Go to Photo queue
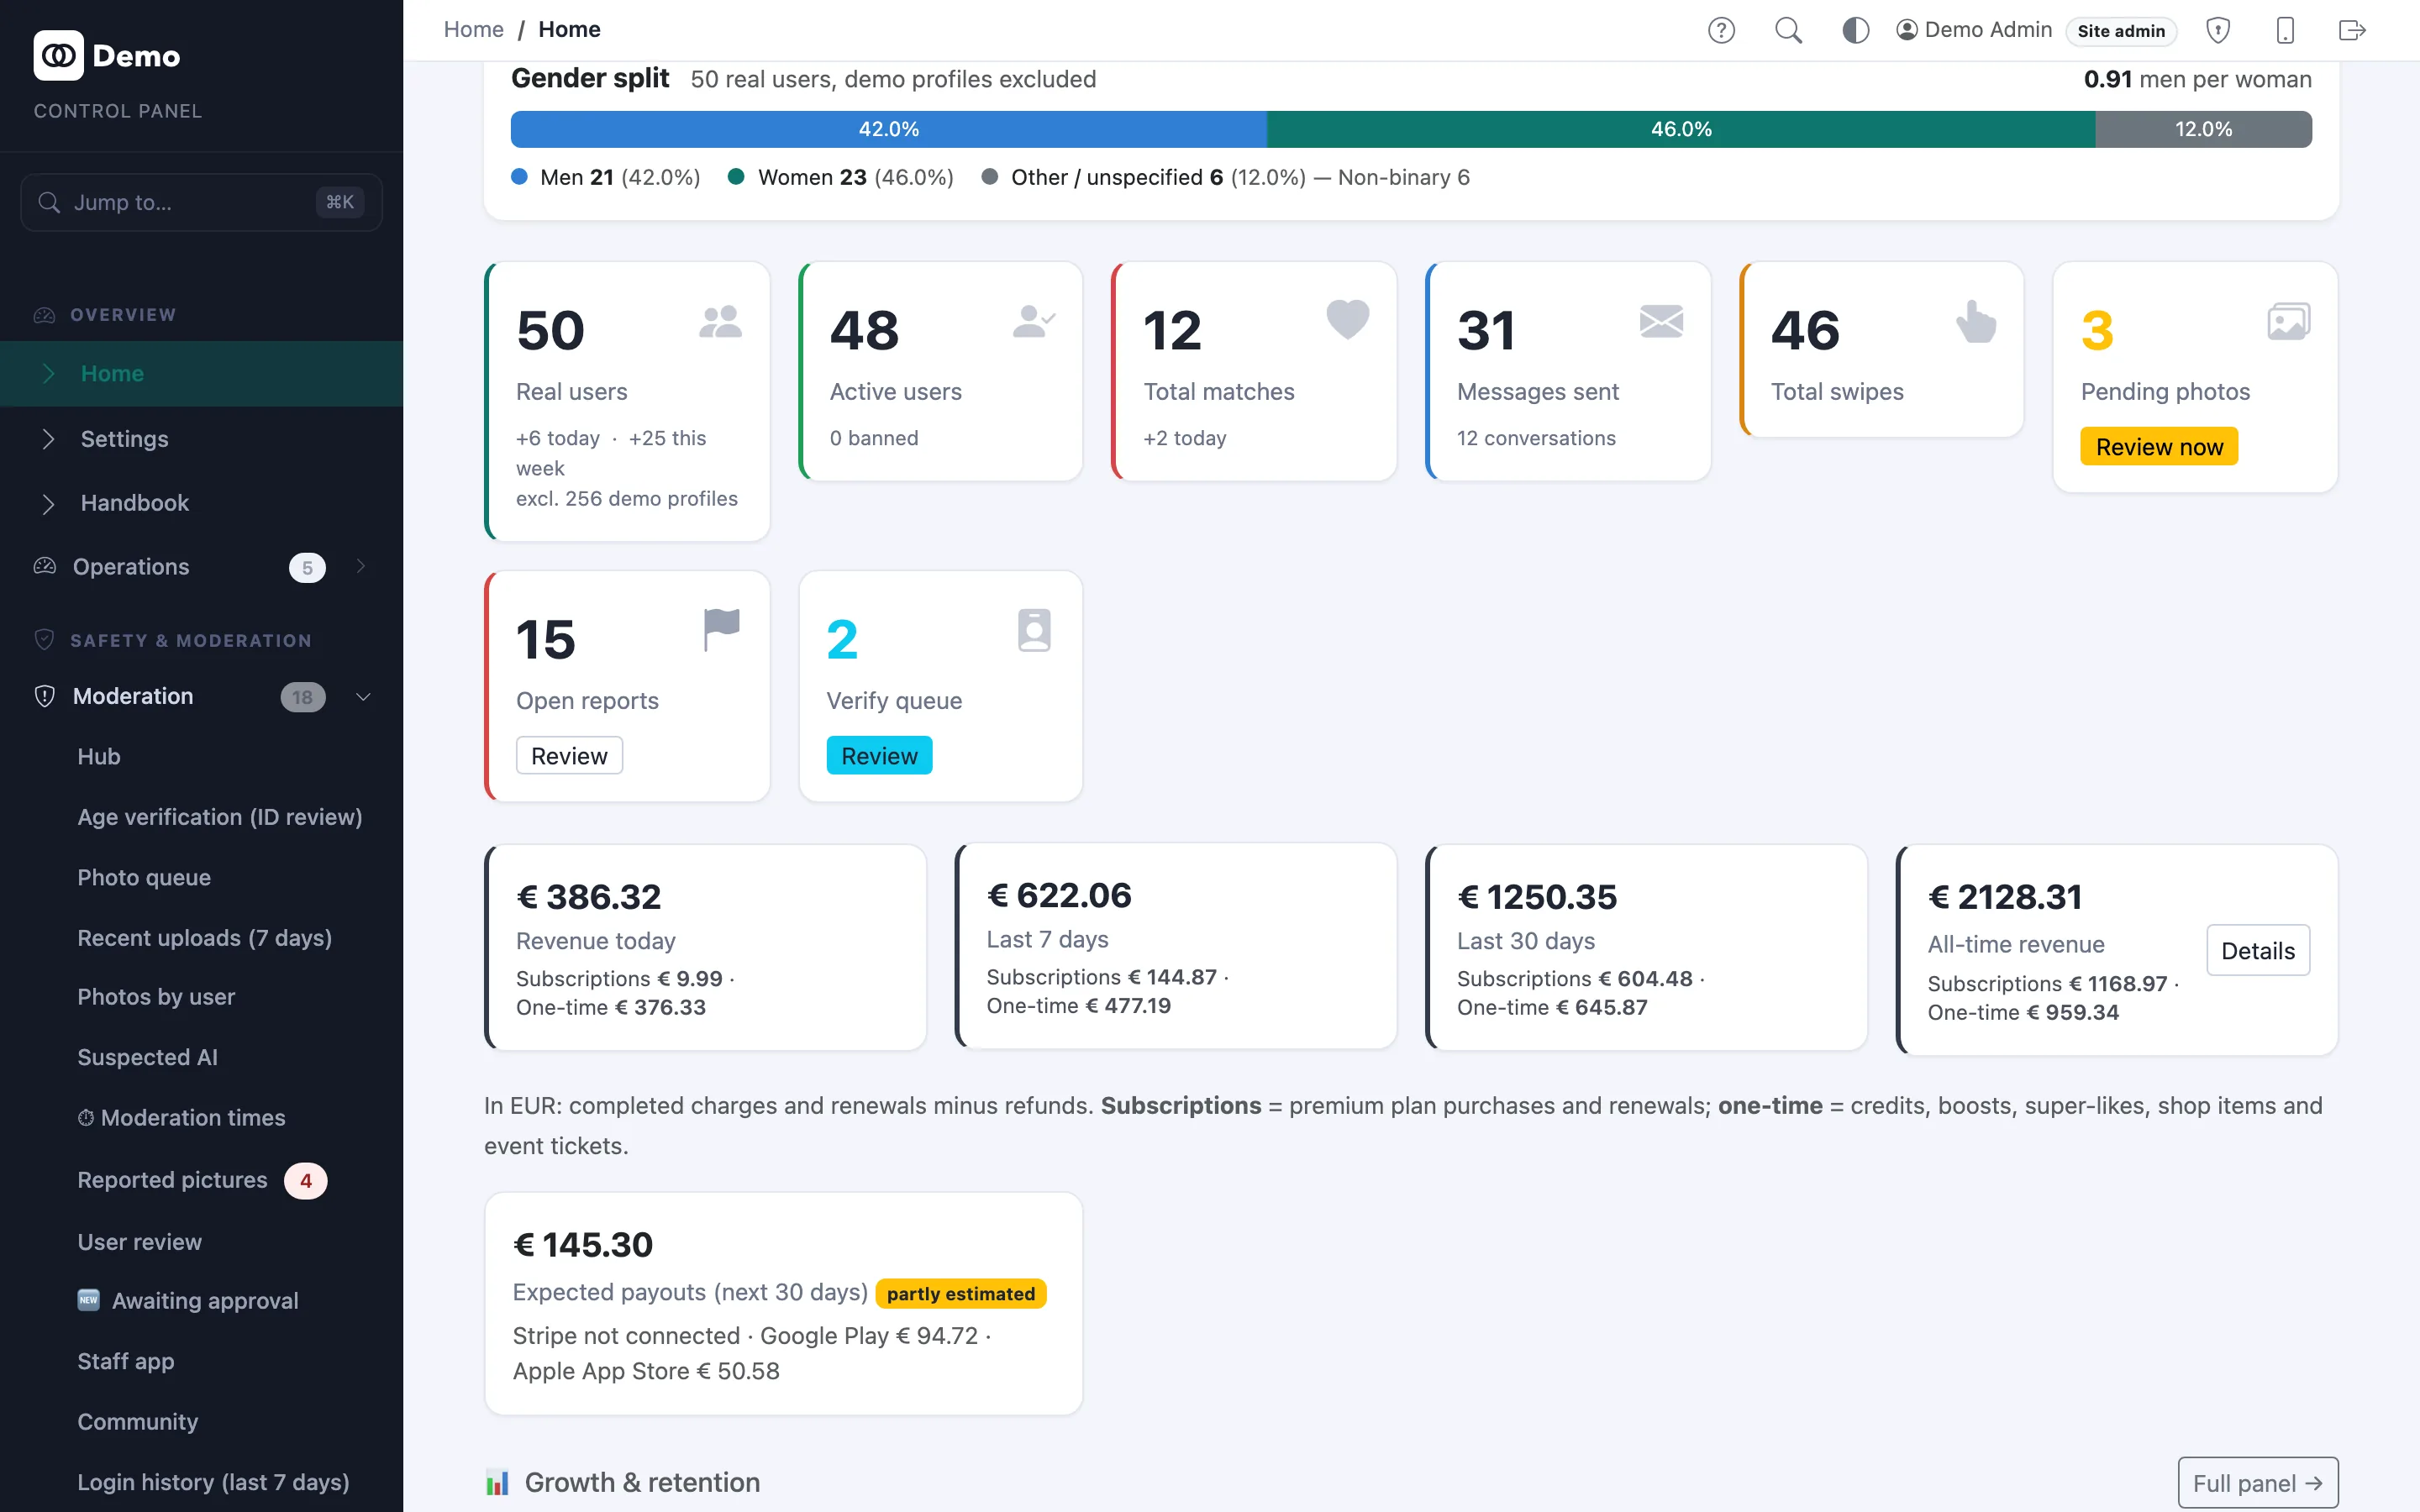2420x1512 pixels. pos(144,877)
